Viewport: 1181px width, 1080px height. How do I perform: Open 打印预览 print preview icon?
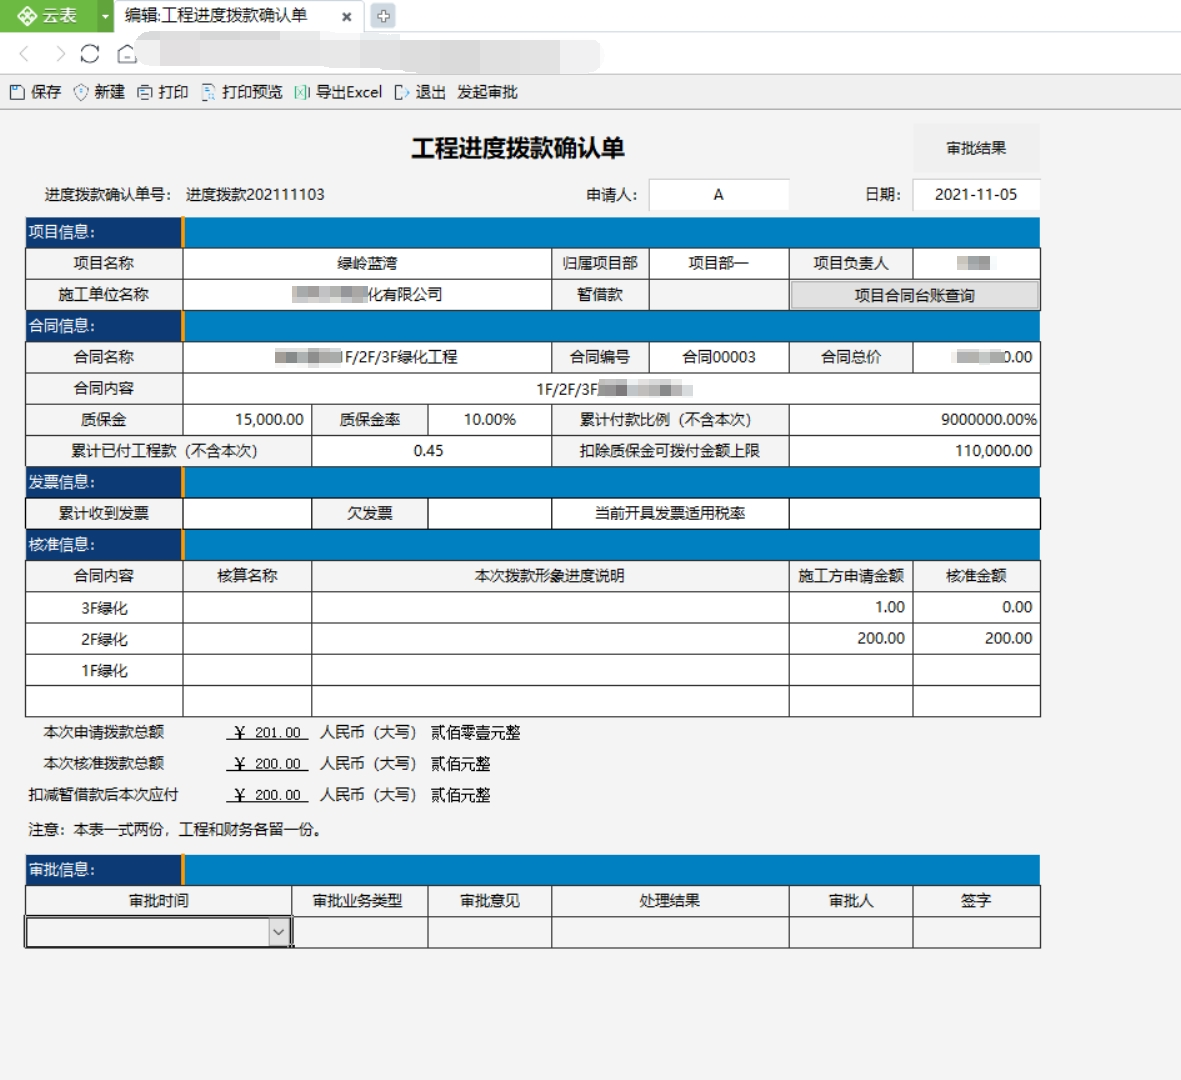pos(209,92)
